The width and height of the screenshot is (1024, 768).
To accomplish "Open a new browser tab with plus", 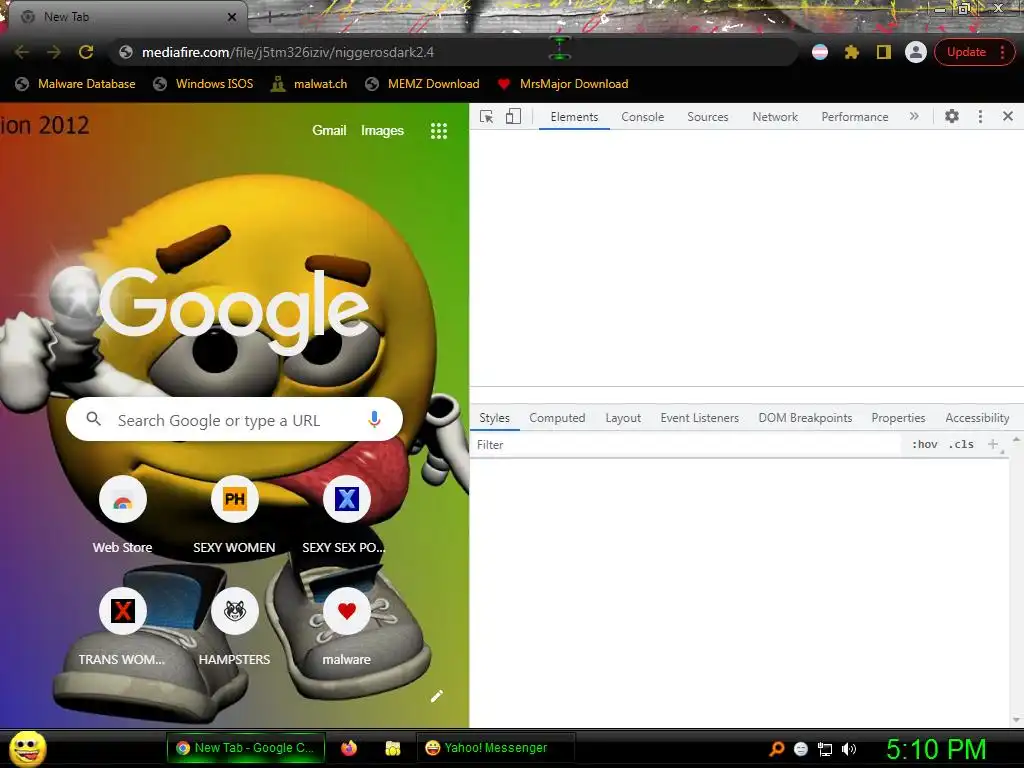I will pos(269,17).
